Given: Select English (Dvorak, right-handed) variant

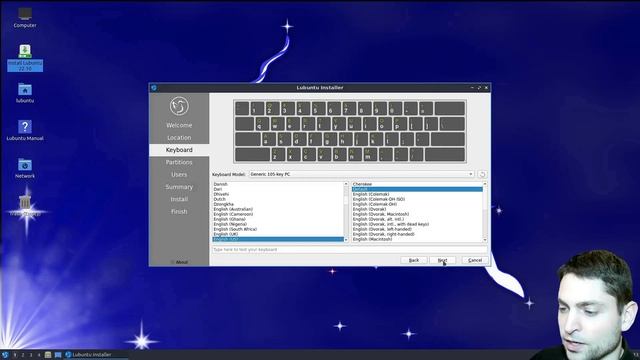Looking at the screenshot, I should coord(384,234).
